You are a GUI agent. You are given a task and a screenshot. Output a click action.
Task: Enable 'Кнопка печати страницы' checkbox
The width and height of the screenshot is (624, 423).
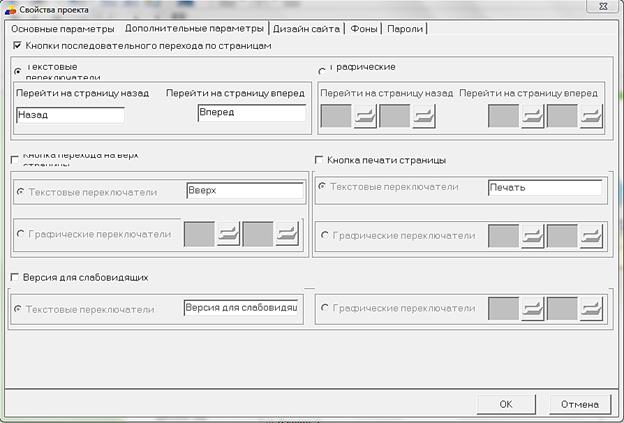[320, 160]
